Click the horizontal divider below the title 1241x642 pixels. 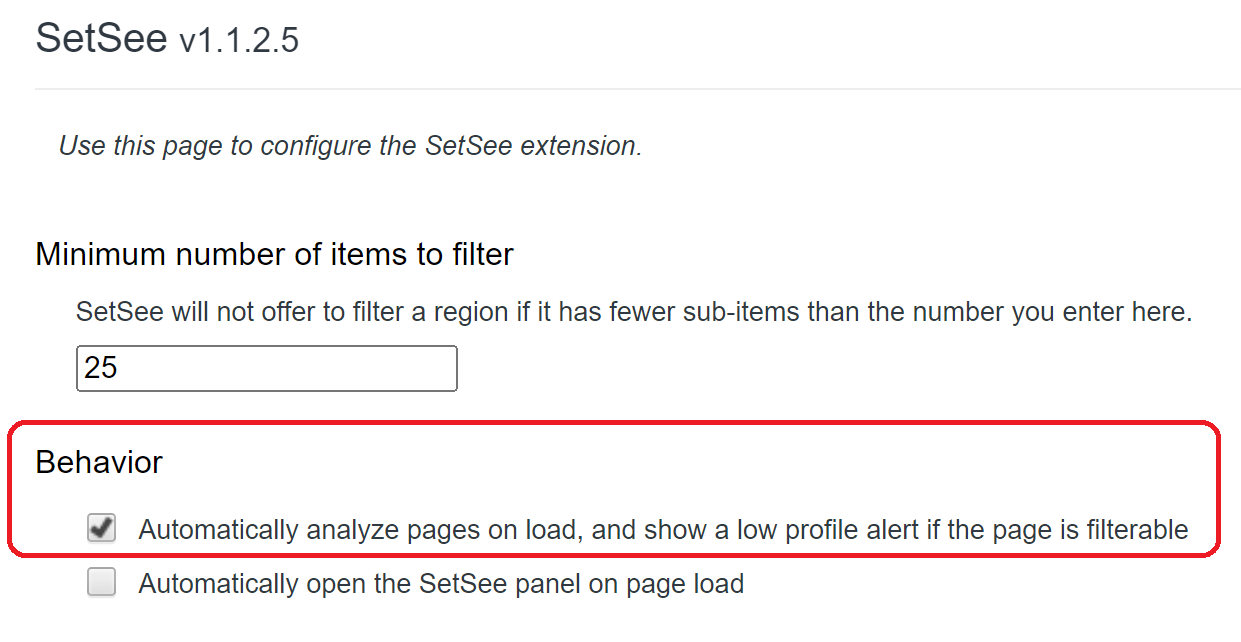coord(636,89)
